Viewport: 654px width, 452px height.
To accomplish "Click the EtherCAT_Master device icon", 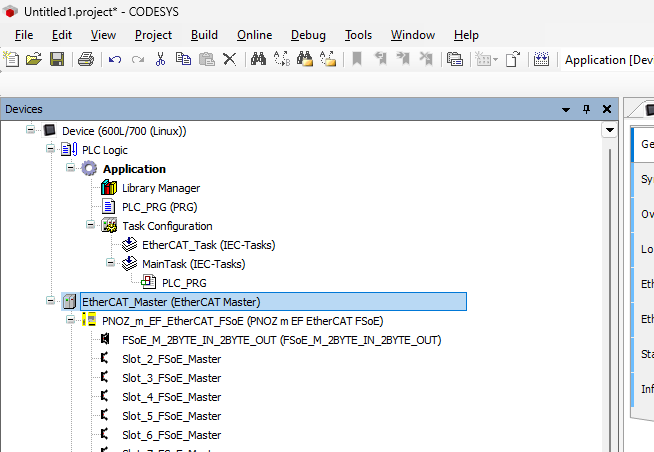I will pos(69,301).
